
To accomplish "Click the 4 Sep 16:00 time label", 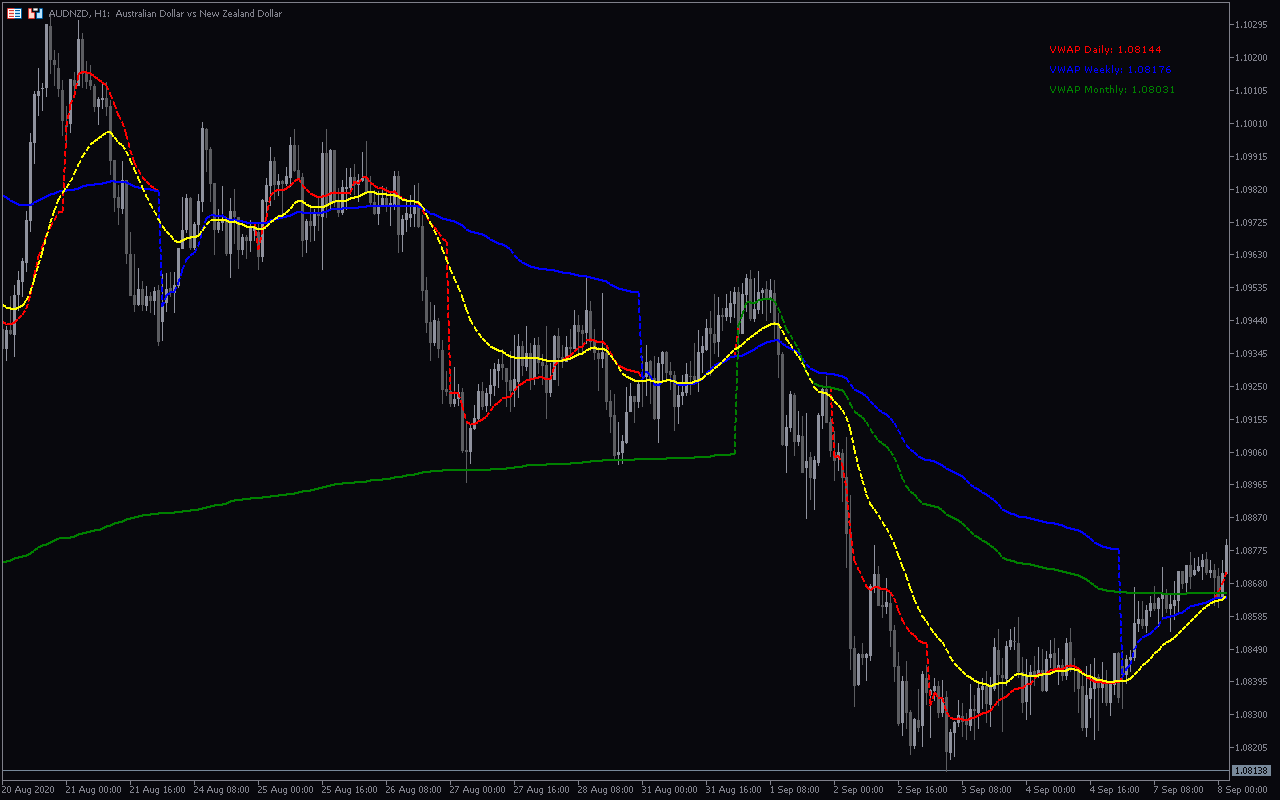I will click(x=1117, y=790).
